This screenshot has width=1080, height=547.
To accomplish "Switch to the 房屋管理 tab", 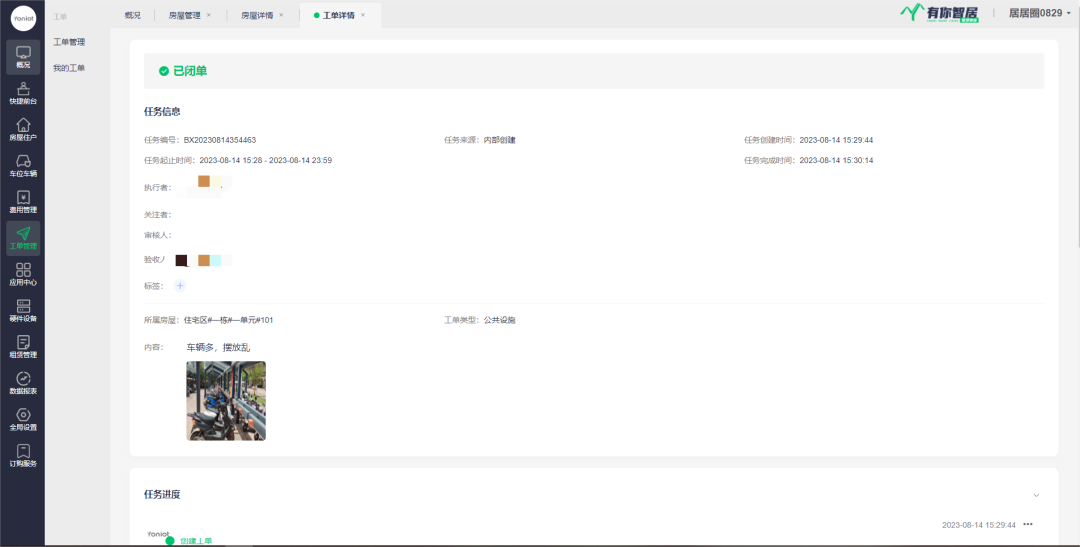I will tap(183, 15).
